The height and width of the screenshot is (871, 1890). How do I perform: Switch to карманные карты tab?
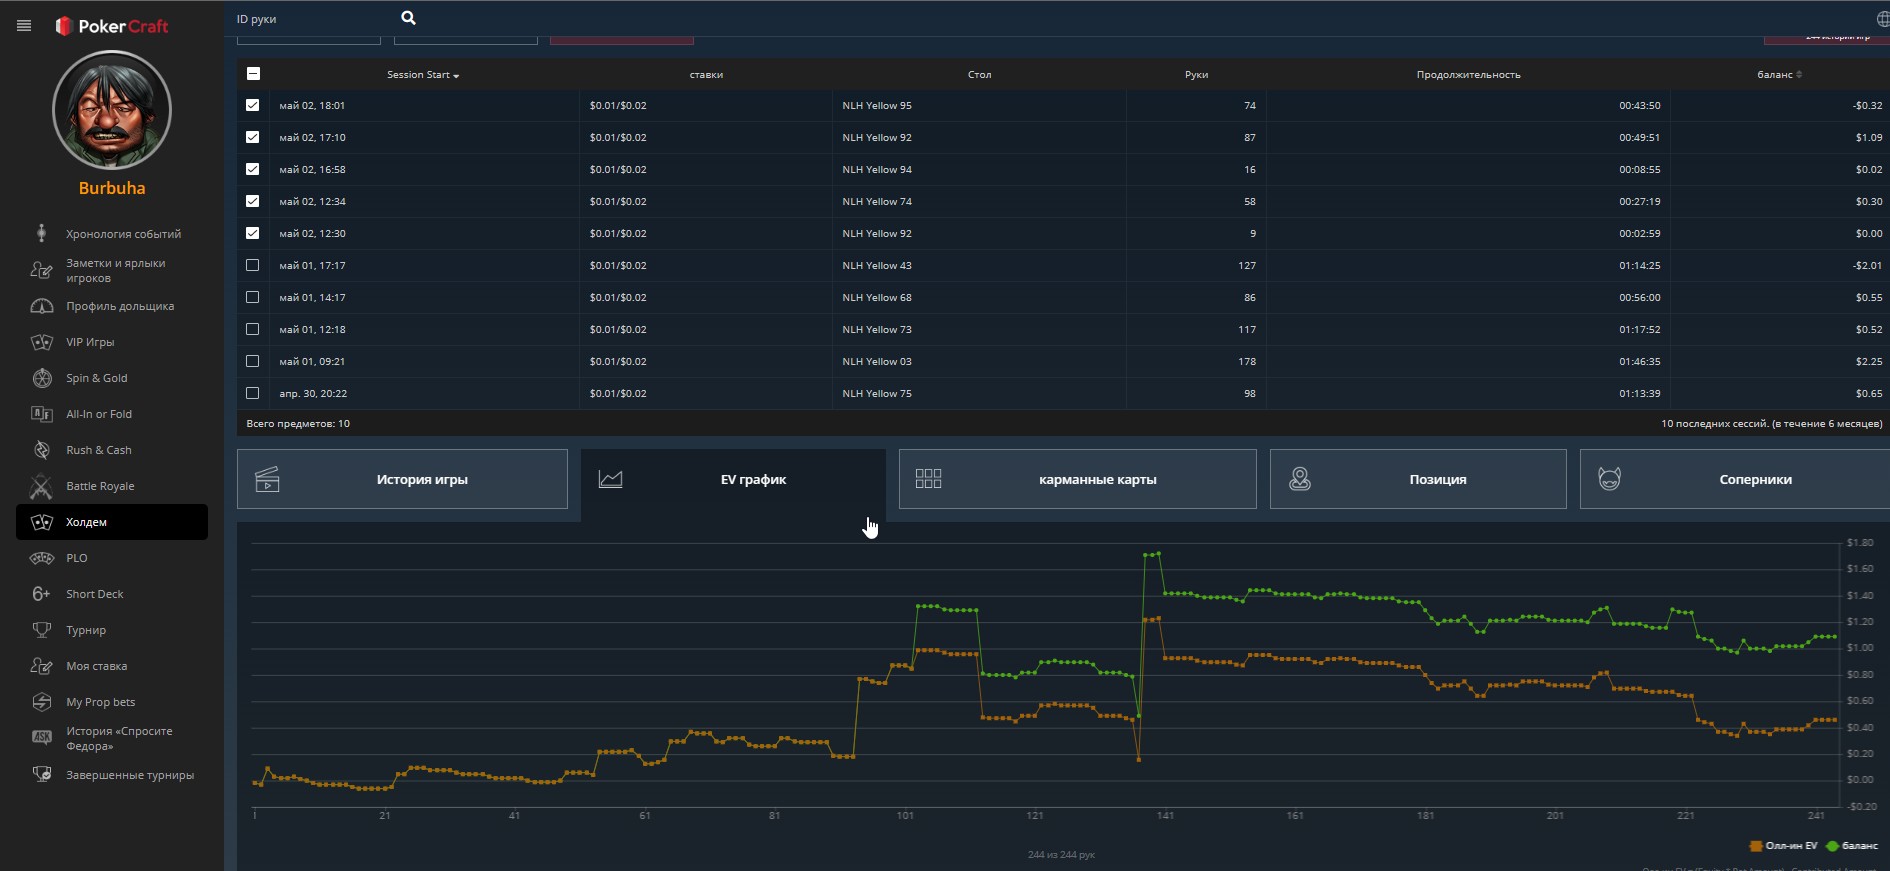1077,479
